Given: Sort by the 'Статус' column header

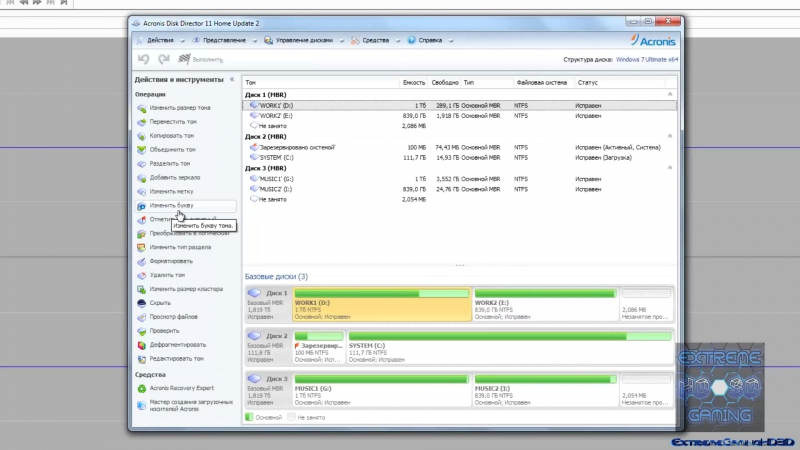Looking at the screenshot, I should pos(620,83).
